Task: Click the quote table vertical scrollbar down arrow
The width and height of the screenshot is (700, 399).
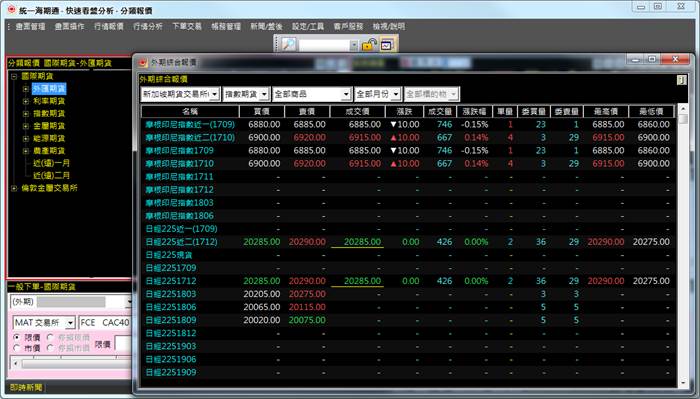Action: (x=682, y=383)
